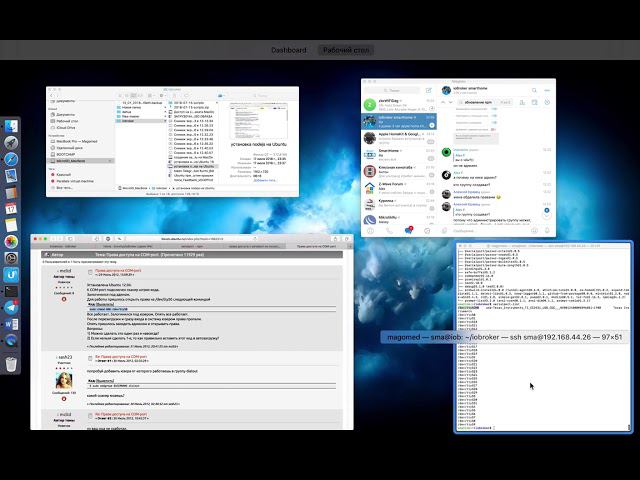The width and height of the screenshot is (640, 480).
Task: Open Finder from the Dock
Action: click(x=11, y=126)
